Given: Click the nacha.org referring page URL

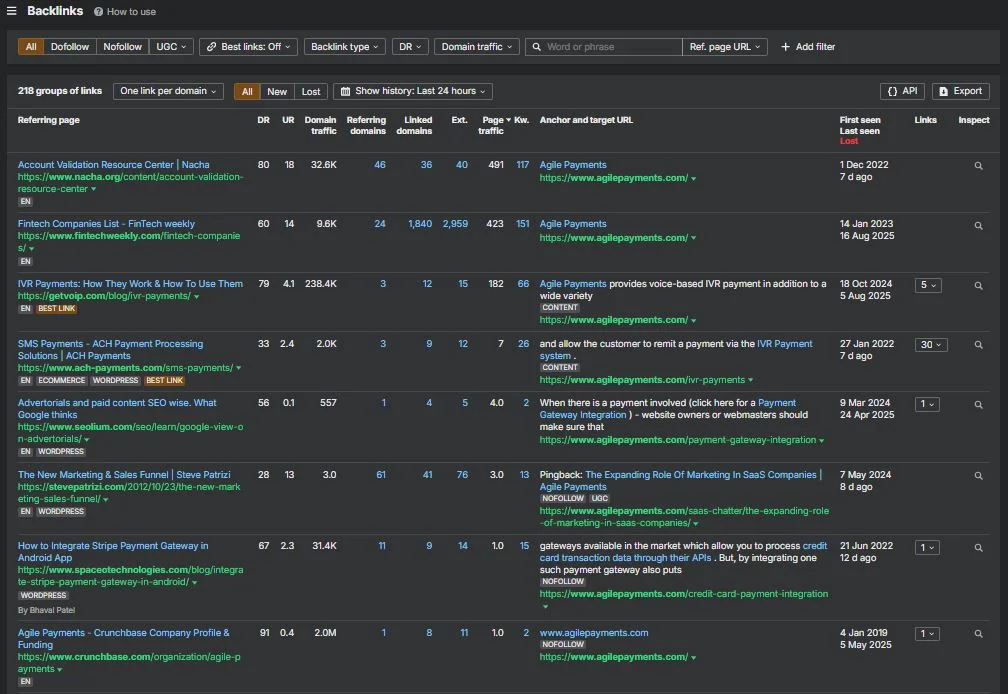Looking at the screenshot, I should coord(130,183).
